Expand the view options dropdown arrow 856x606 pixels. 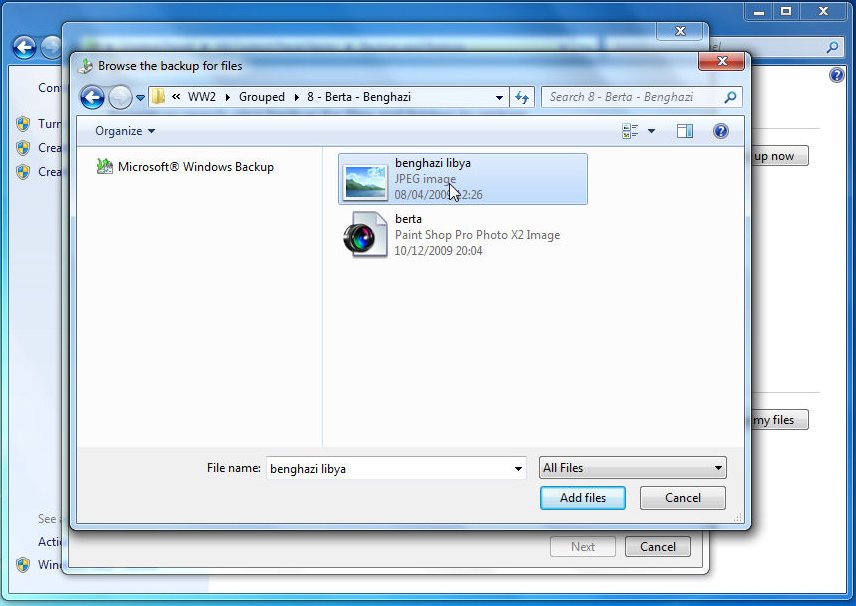click(x=652, y=131)
